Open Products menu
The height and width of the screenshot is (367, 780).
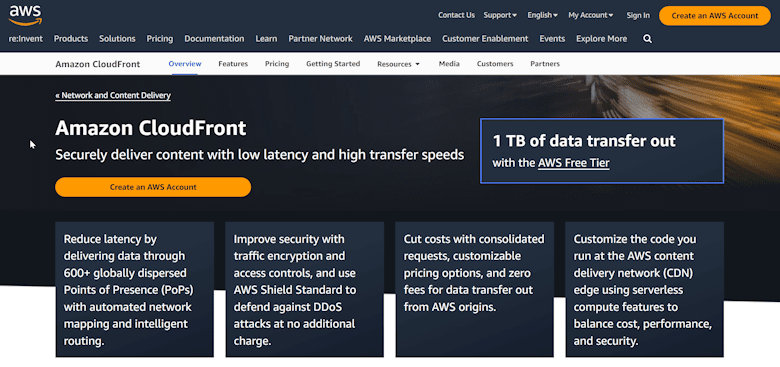71,39
